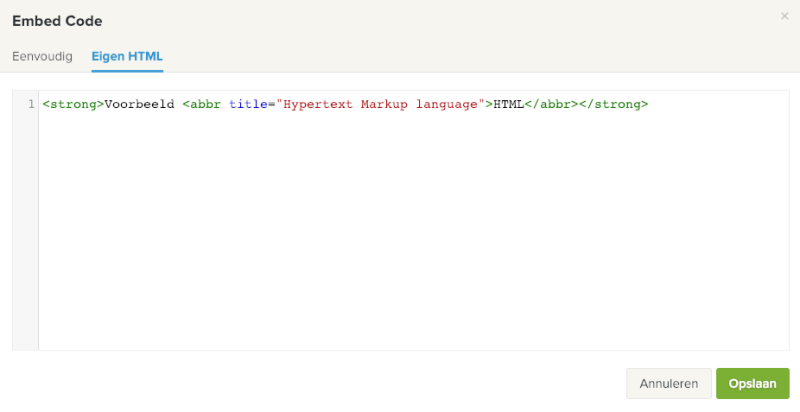Click the Embed Code dialog title

[57, 20]
